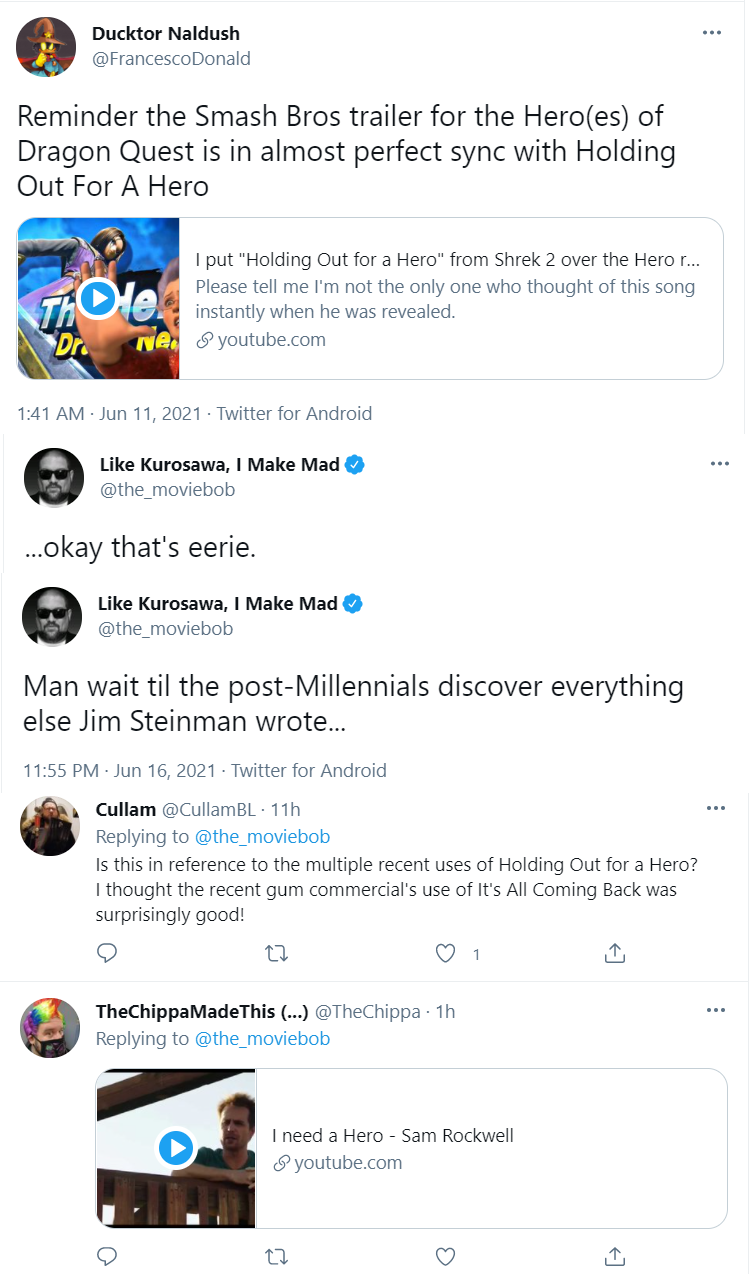Reply to Cullam's tweet

tap(107, 953)
